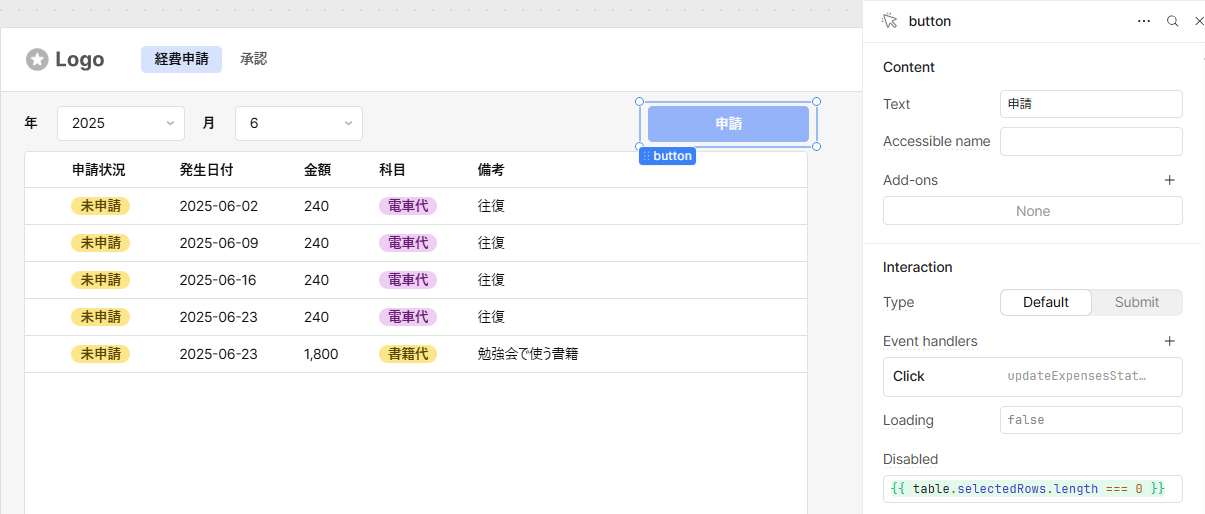Open the 月 6 dropdown
Image resolution: width=1205 pixels, height=514 pixels.
(299, 123)
